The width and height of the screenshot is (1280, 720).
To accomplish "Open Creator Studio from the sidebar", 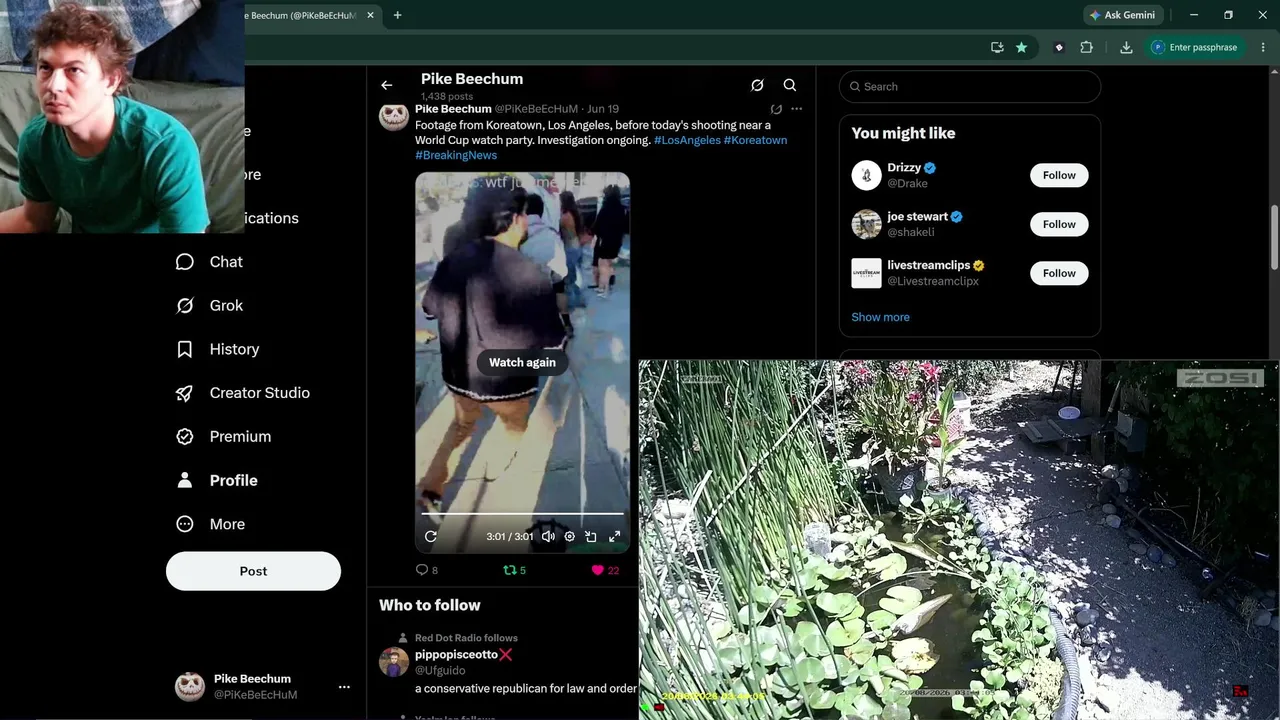I will [243, 393].
